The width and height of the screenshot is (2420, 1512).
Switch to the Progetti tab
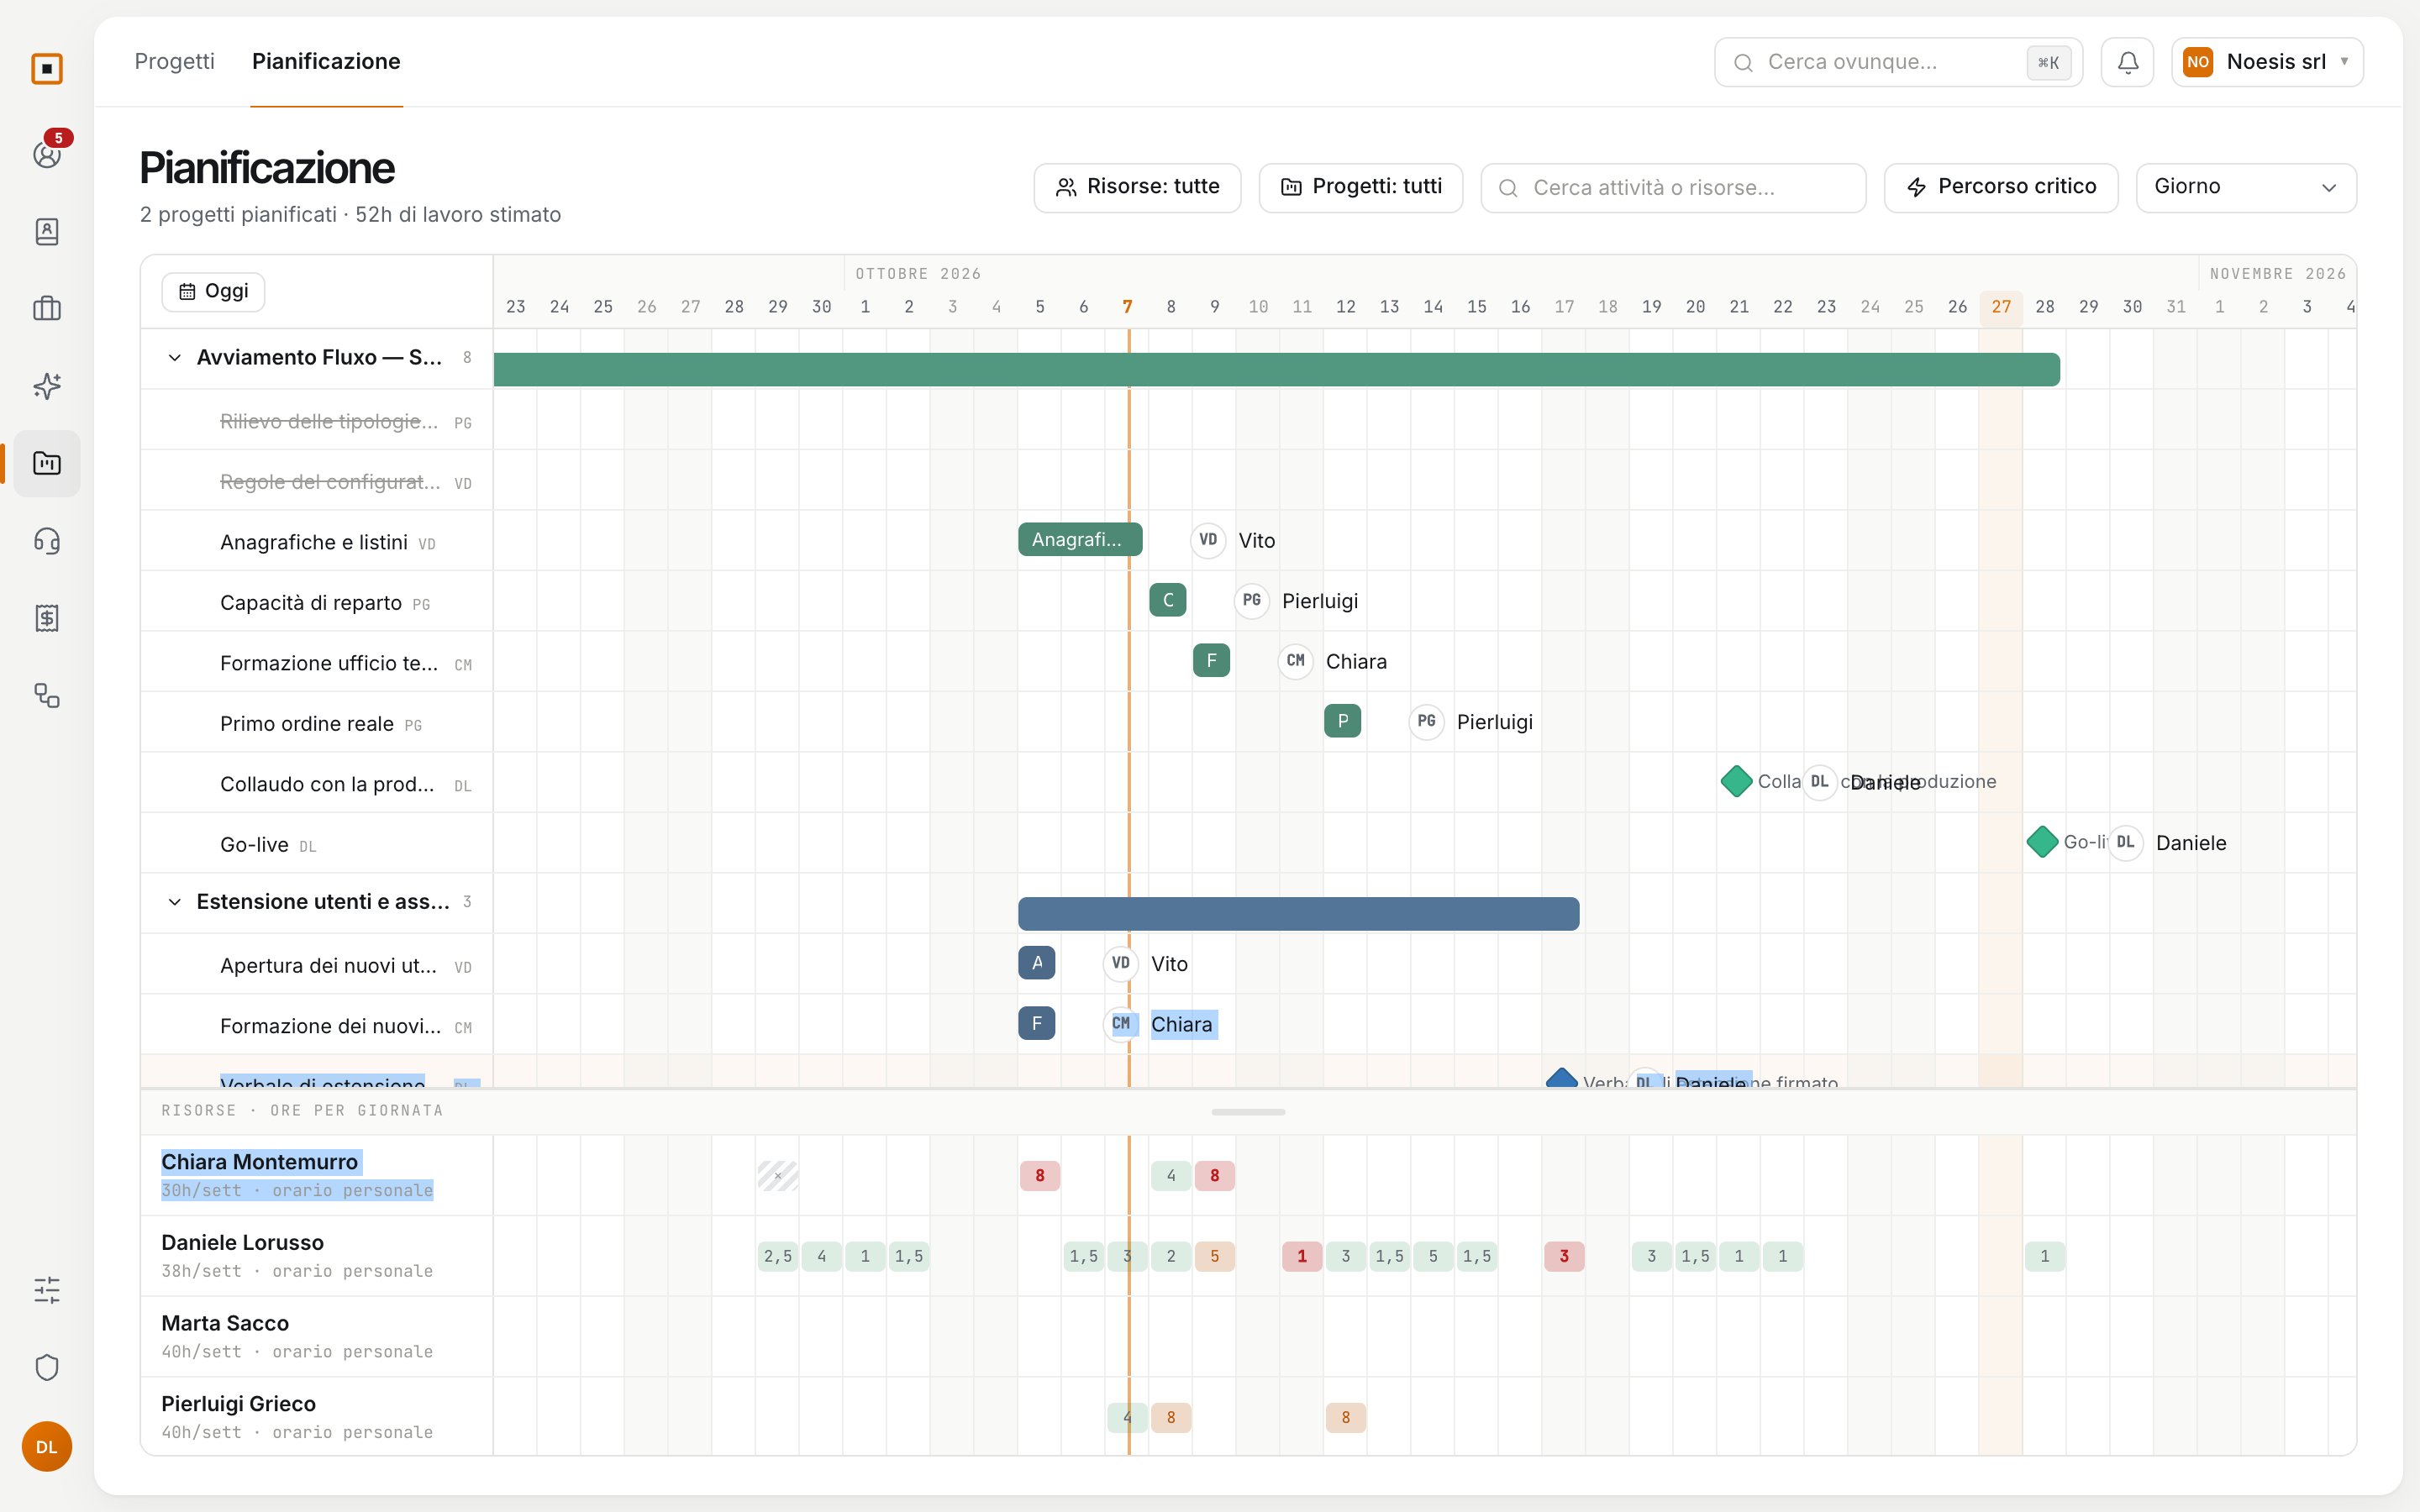175,62
